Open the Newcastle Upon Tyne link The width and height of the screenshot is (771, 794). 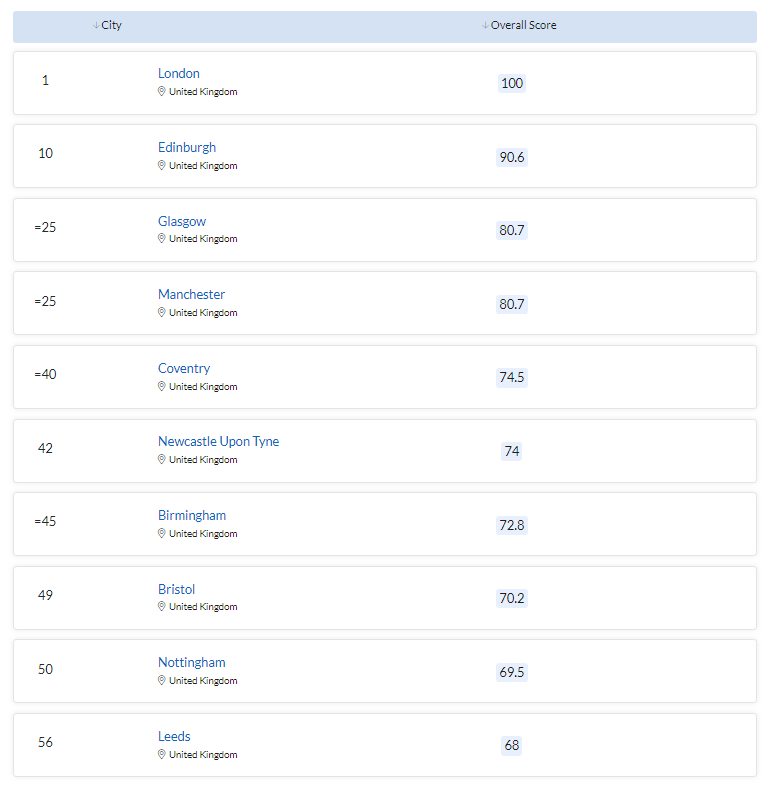click(x=219, y=442)
